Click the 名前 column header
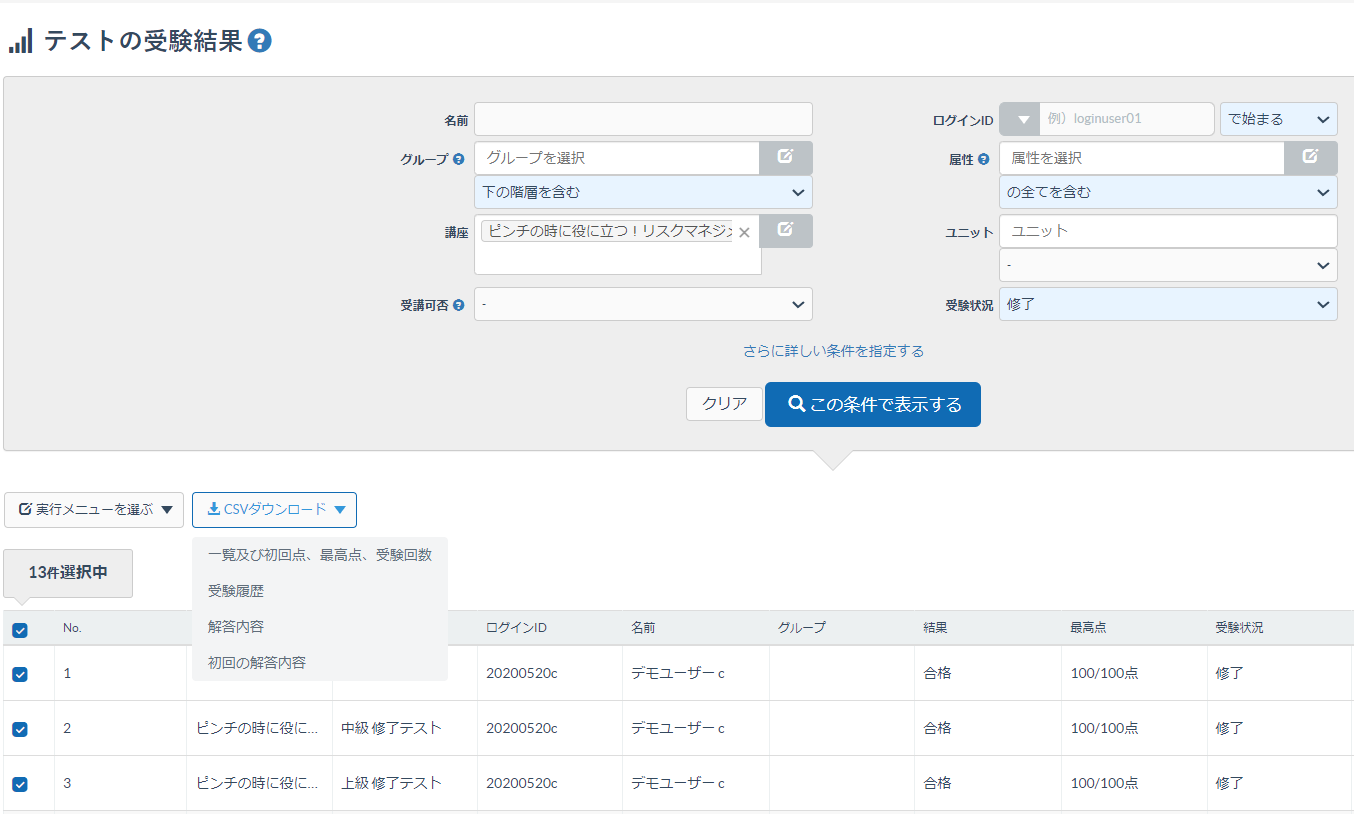Image resolution: width=1354 pixels, height=814 pixels. point(643,628)
